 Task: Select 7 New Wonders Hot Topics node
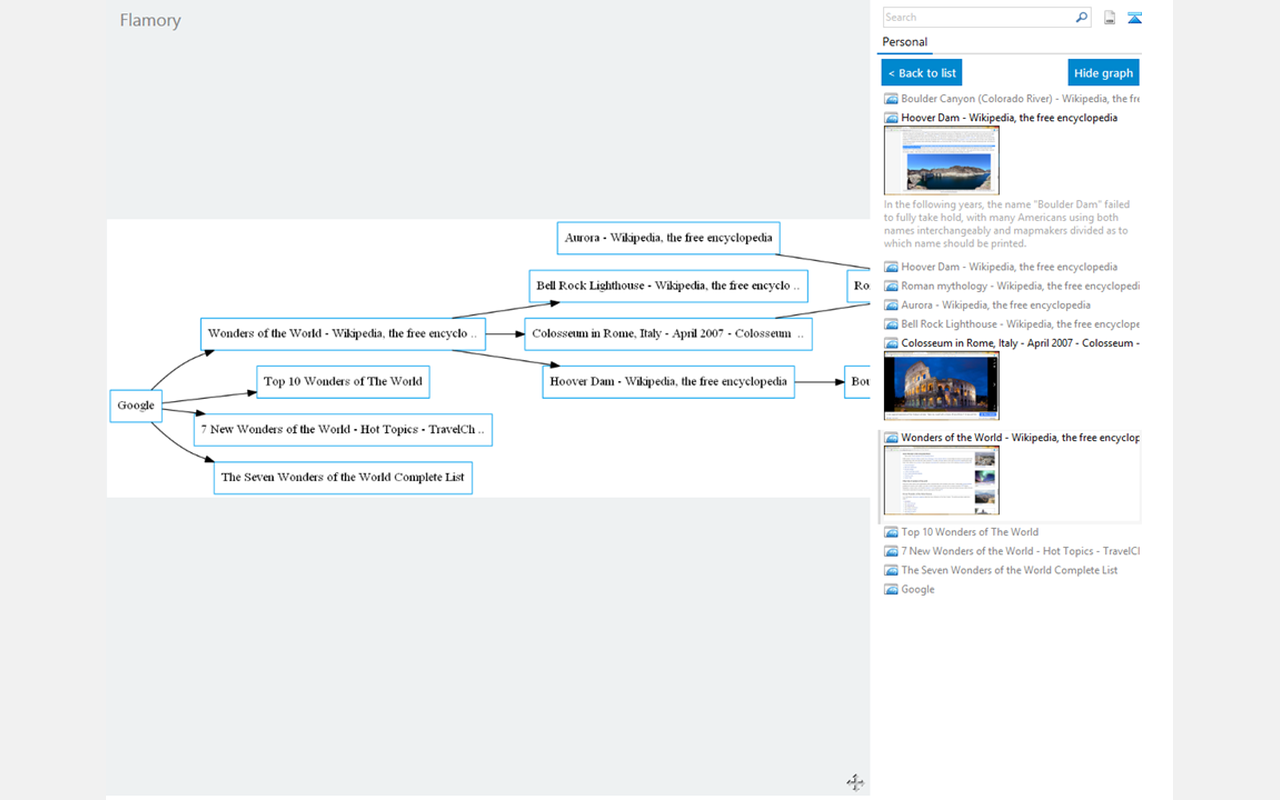[343, 429]
